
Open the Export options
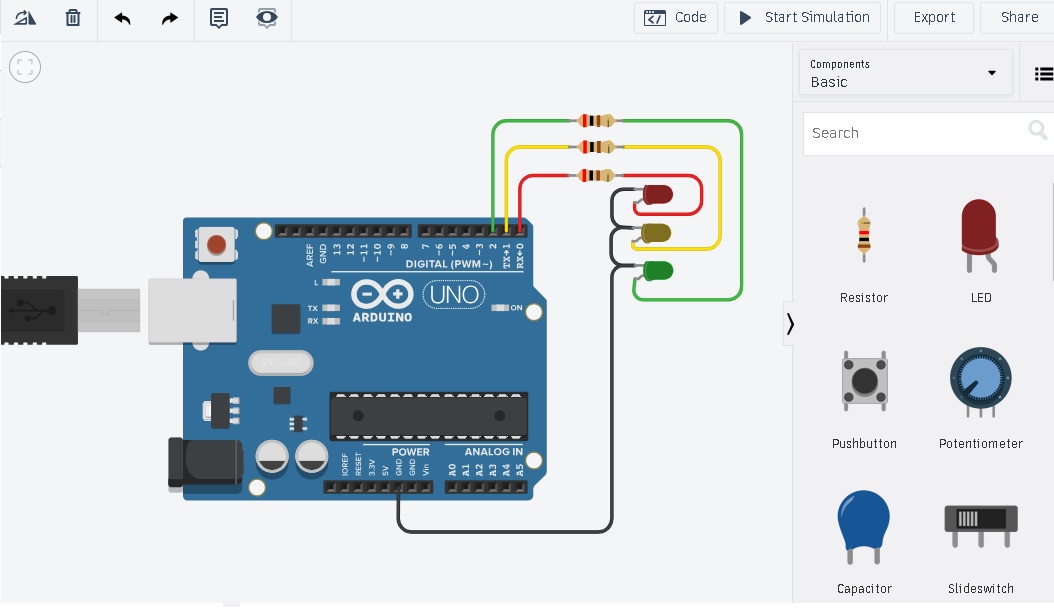932,17
